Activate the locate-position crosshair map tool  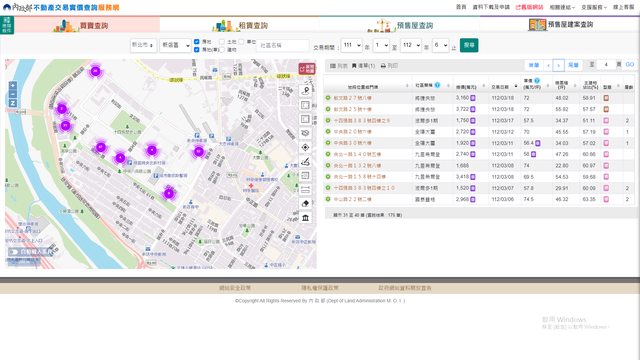coord(305,147)
